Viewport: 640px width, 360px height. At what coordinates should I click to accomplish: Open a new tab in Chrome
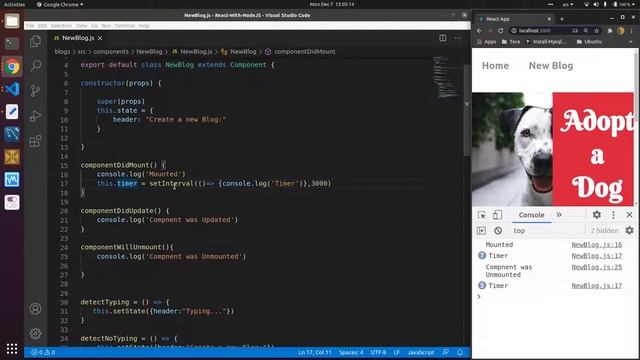562,19
